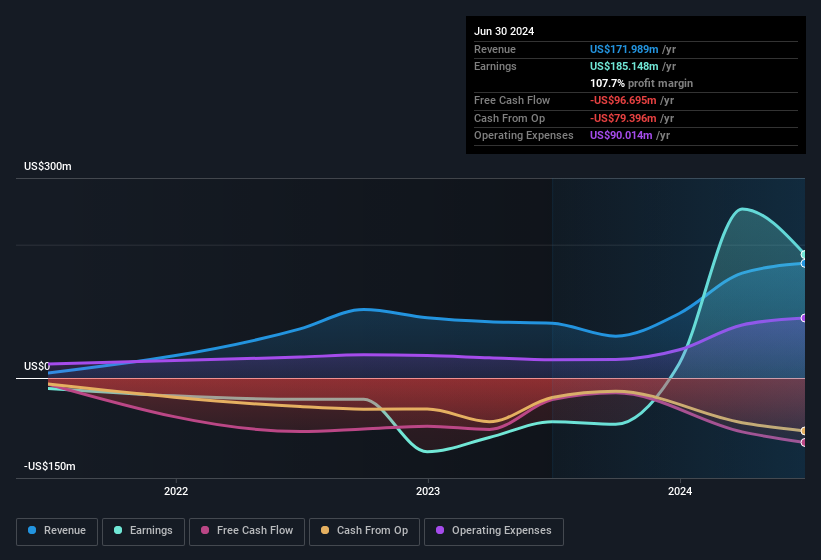Click the 2022 x-axis label

(176, 491)
